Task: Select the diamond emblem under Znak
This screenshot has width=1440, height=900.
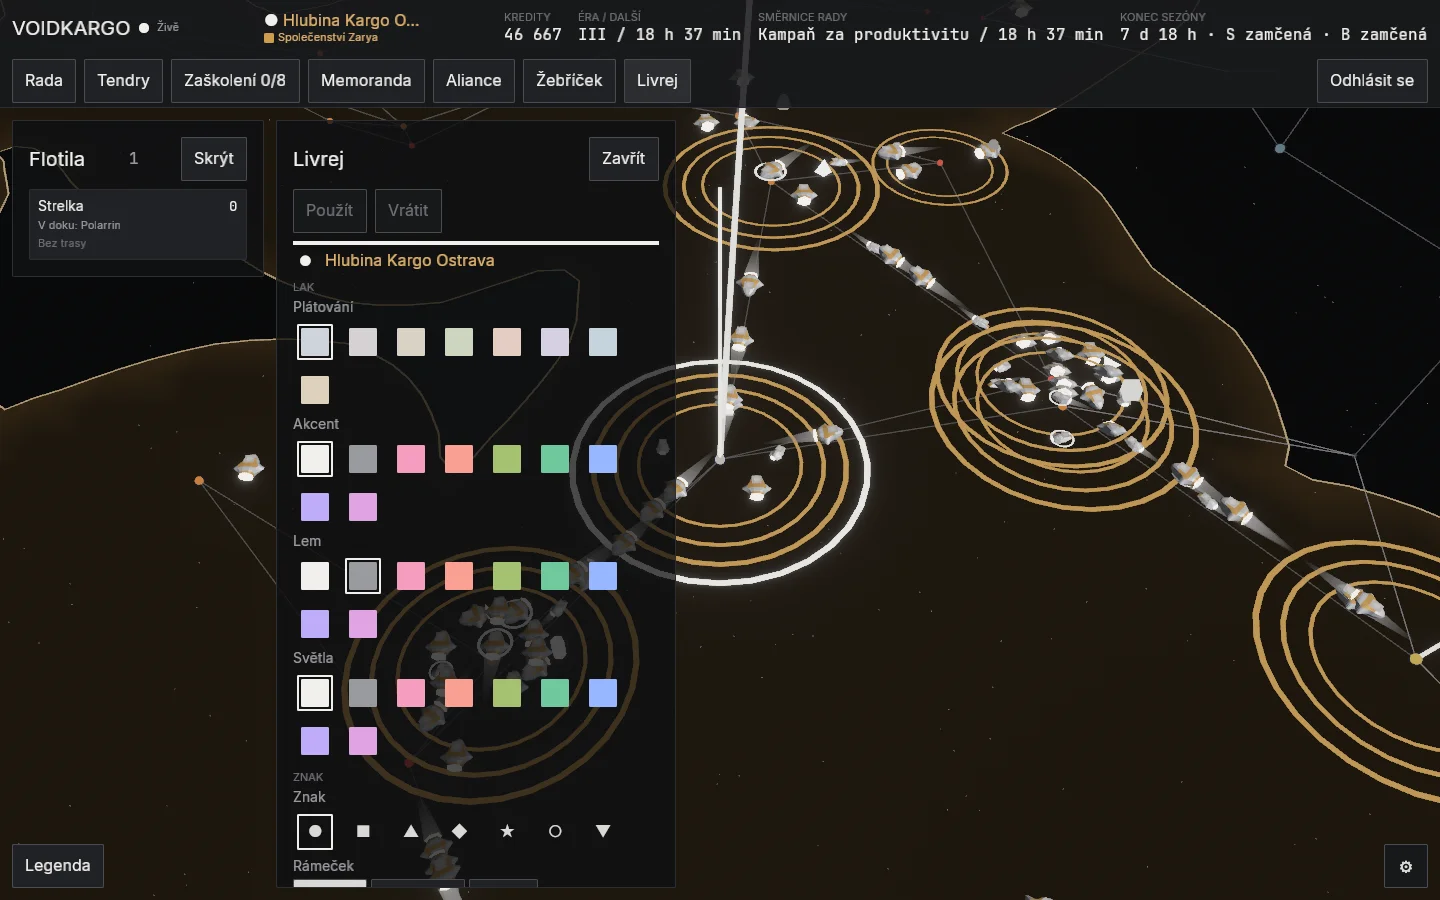Action: point(459,831)
